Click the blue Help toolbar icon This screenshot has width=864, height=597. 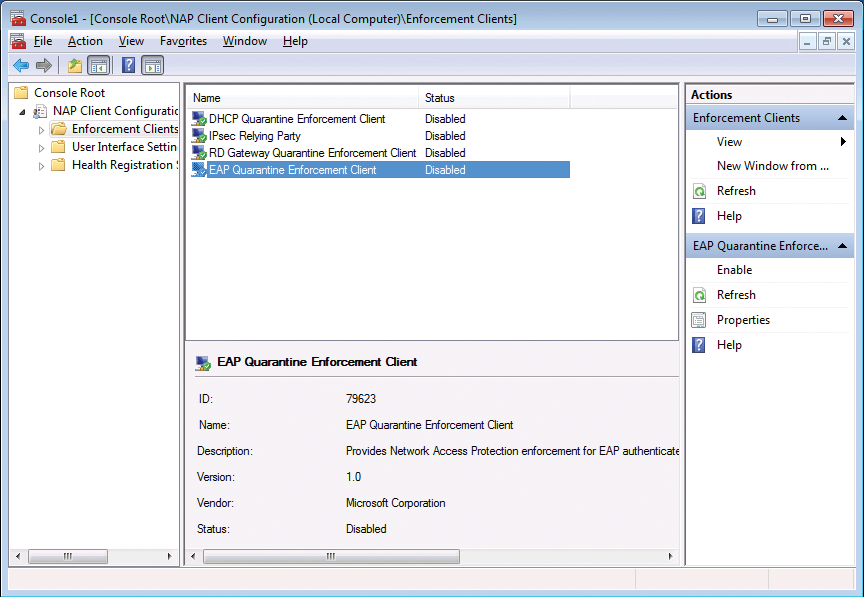click(128, 66)
